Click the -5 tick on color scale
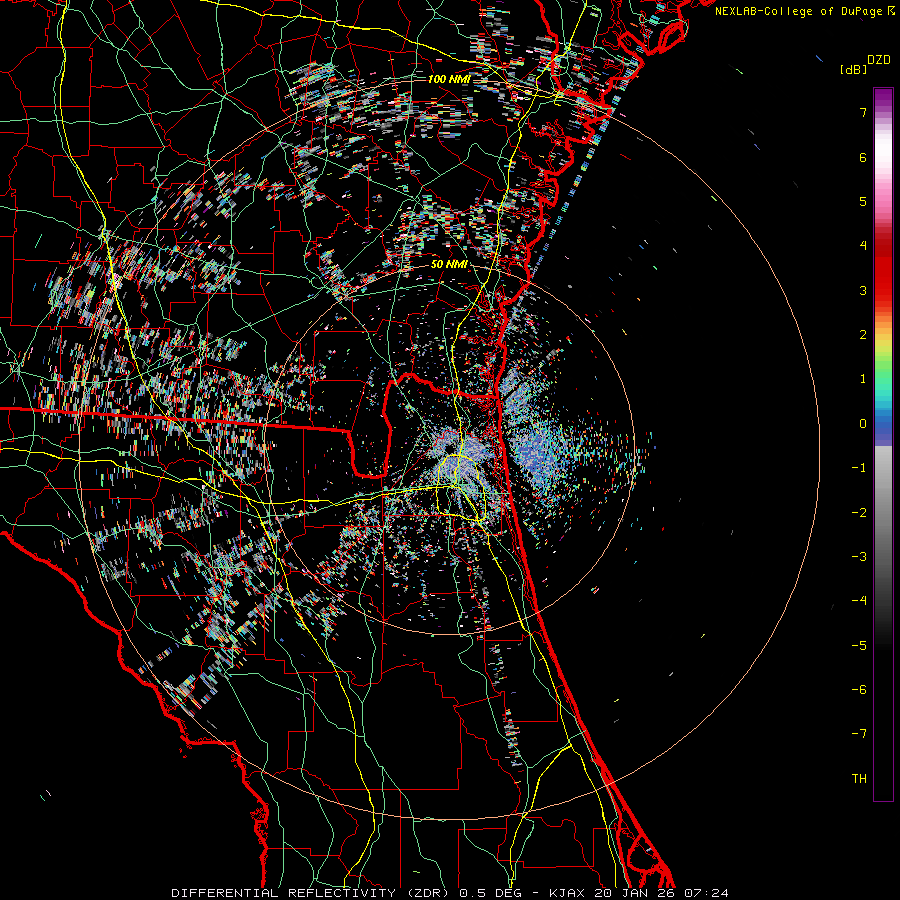Screen dimensions: 900x900 859,646
